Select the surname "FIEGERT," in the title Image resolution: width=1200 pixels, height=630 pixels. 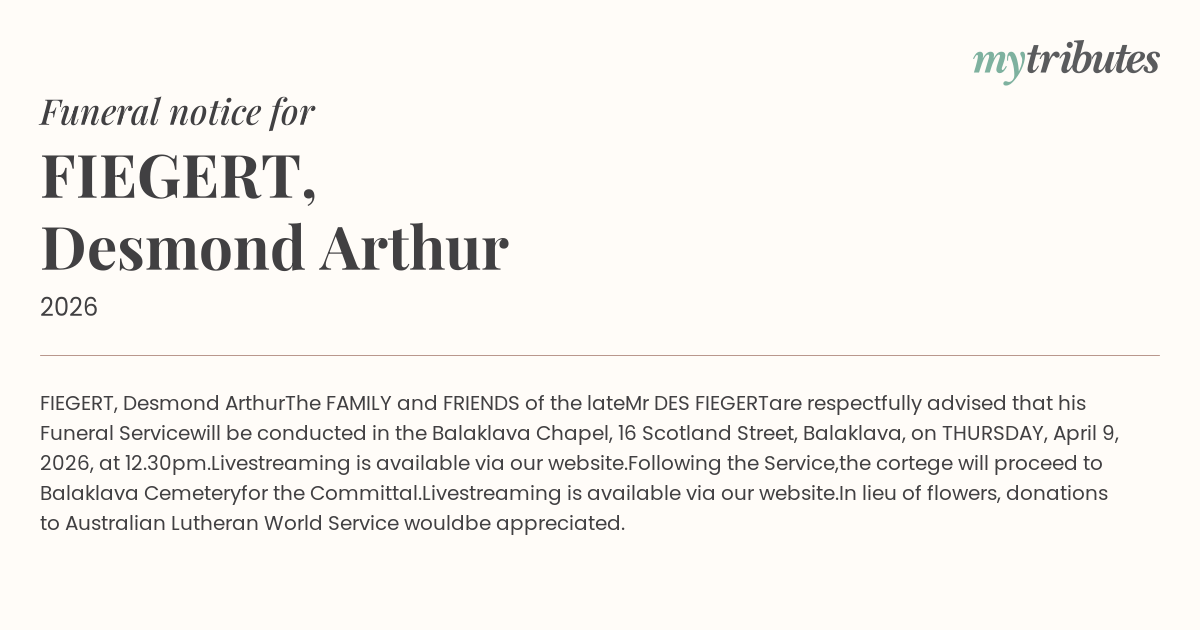[178, 176]
